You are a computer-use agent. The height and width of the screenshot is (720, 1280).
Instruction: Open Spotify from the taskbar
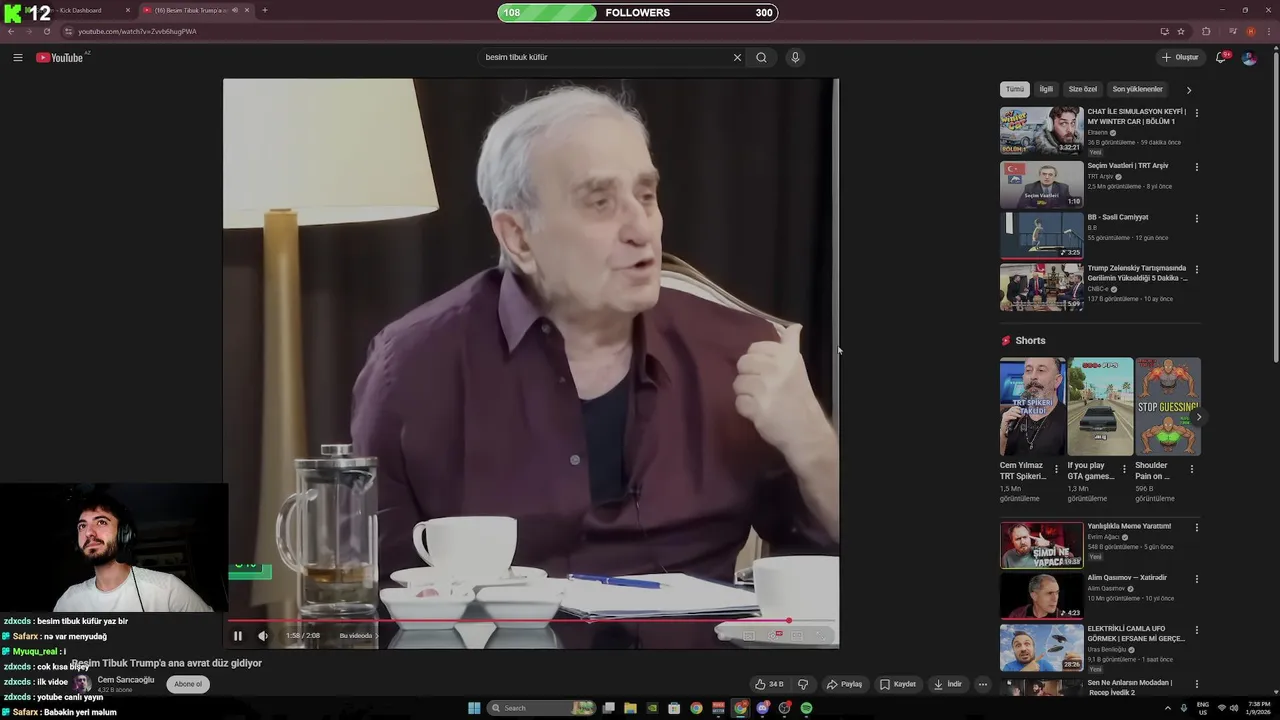tap(806, 708)
